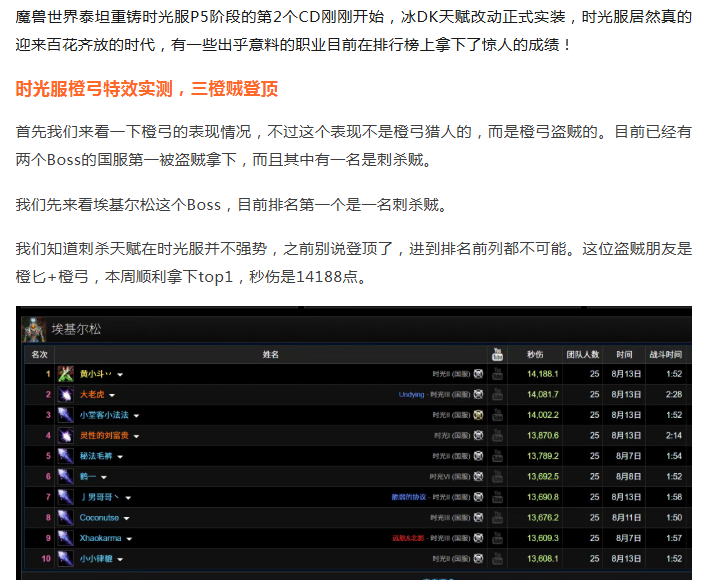Click the DPS value 14,081.7

click(542, 394)
